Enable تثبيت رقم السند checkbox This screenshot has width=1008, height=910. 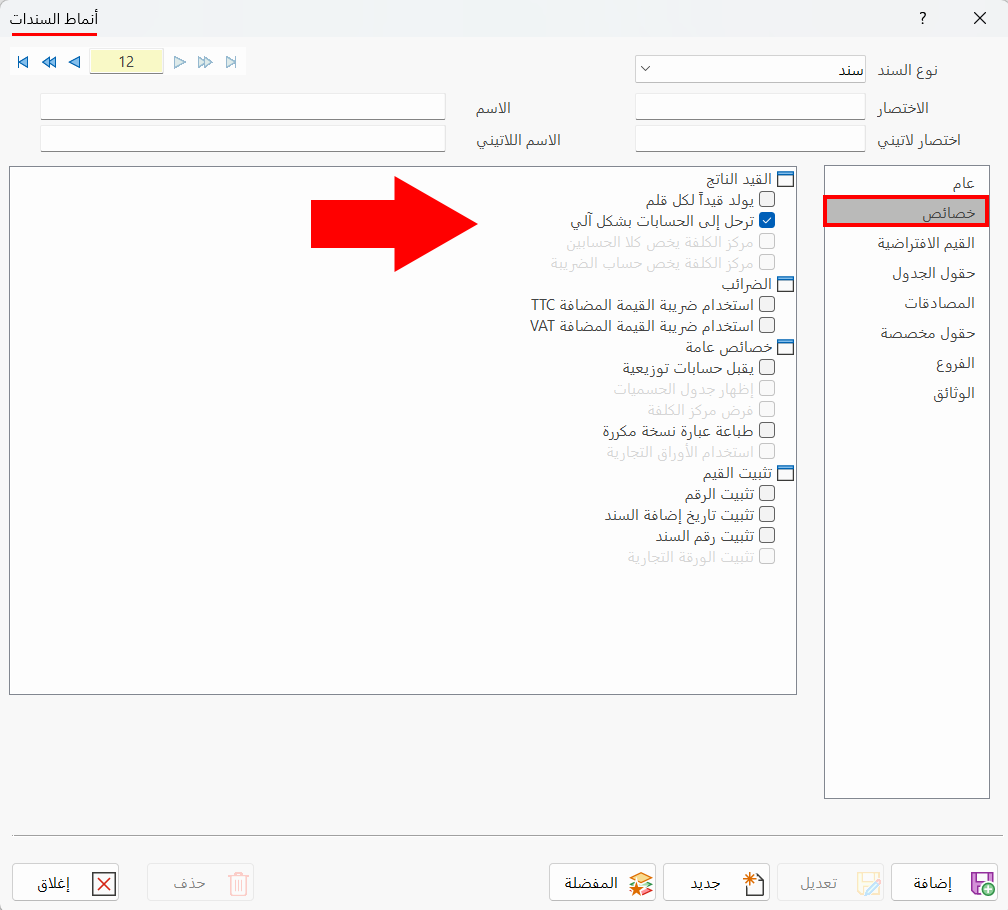pos(767,535)
